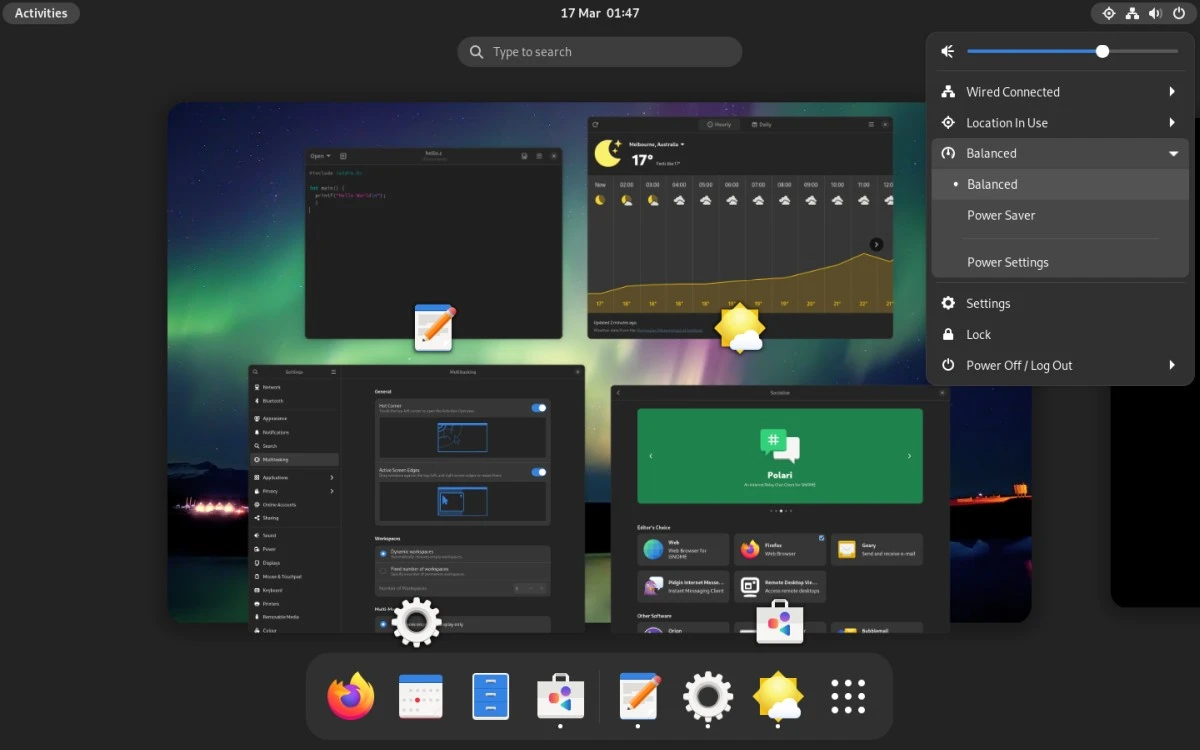Show the app grid with the nine-dot icon
This screenshot has width=1200, height=750.
pos(847,696)
